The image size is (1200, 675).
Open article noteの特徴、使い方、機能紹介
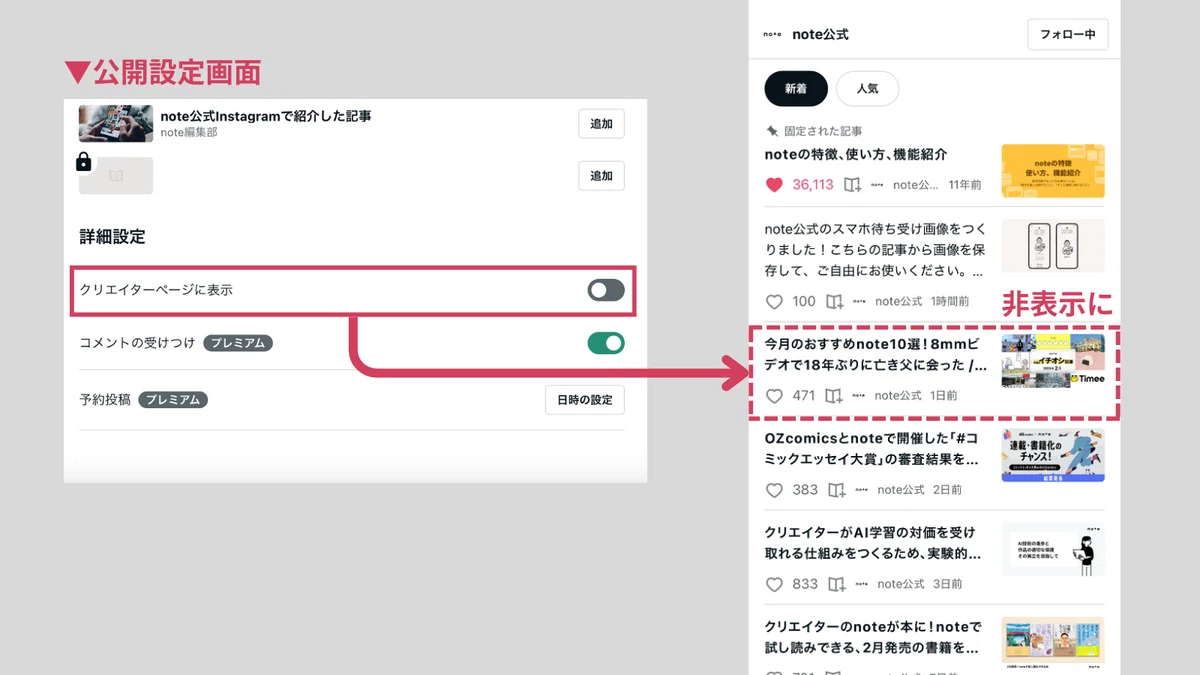pyautogui.click(x=856, y=155)
